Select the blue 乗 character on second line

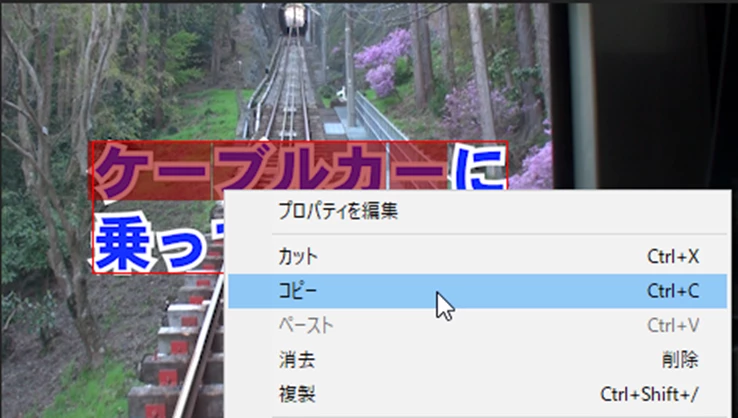point(123,242)
